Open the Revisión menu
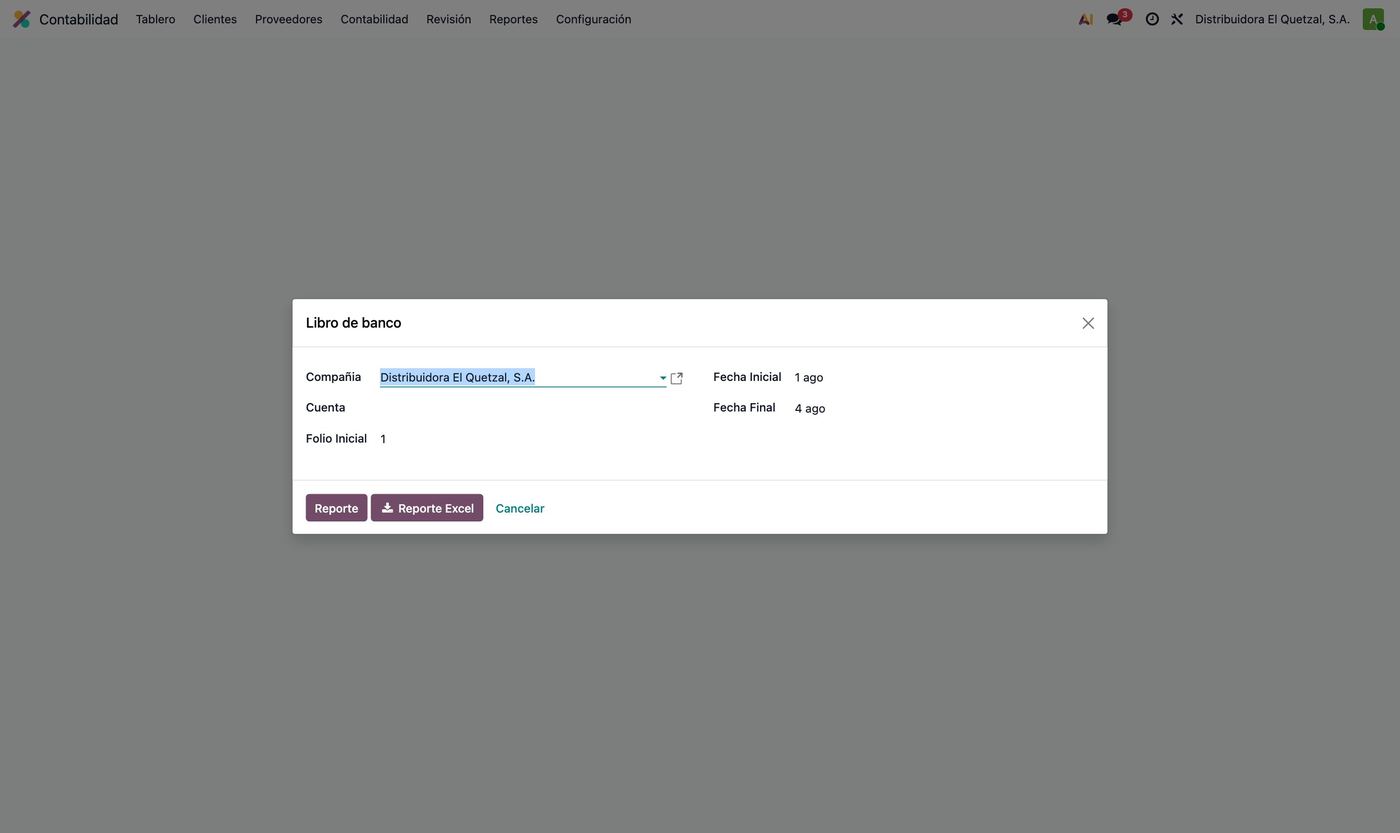The width and height of the screenshot is (1400, 833). click(x=448, y=19)
